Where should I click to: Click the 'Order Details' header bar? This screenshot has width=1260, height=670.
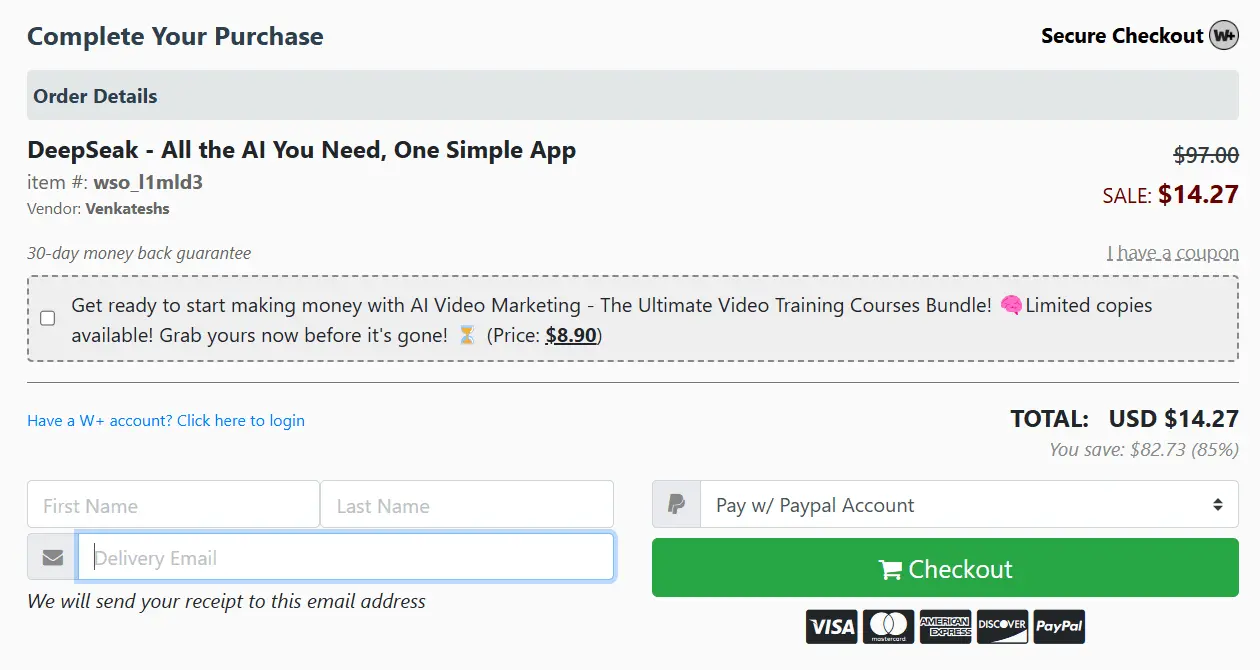click(x=633, y=96)
